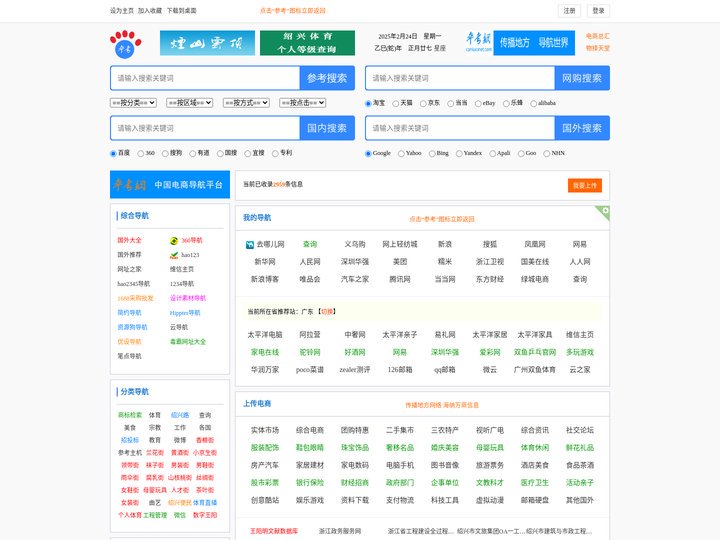The height and width of the screenshot is (540, 720).
Task: Select the Google radio button
Action: [368, 154]
